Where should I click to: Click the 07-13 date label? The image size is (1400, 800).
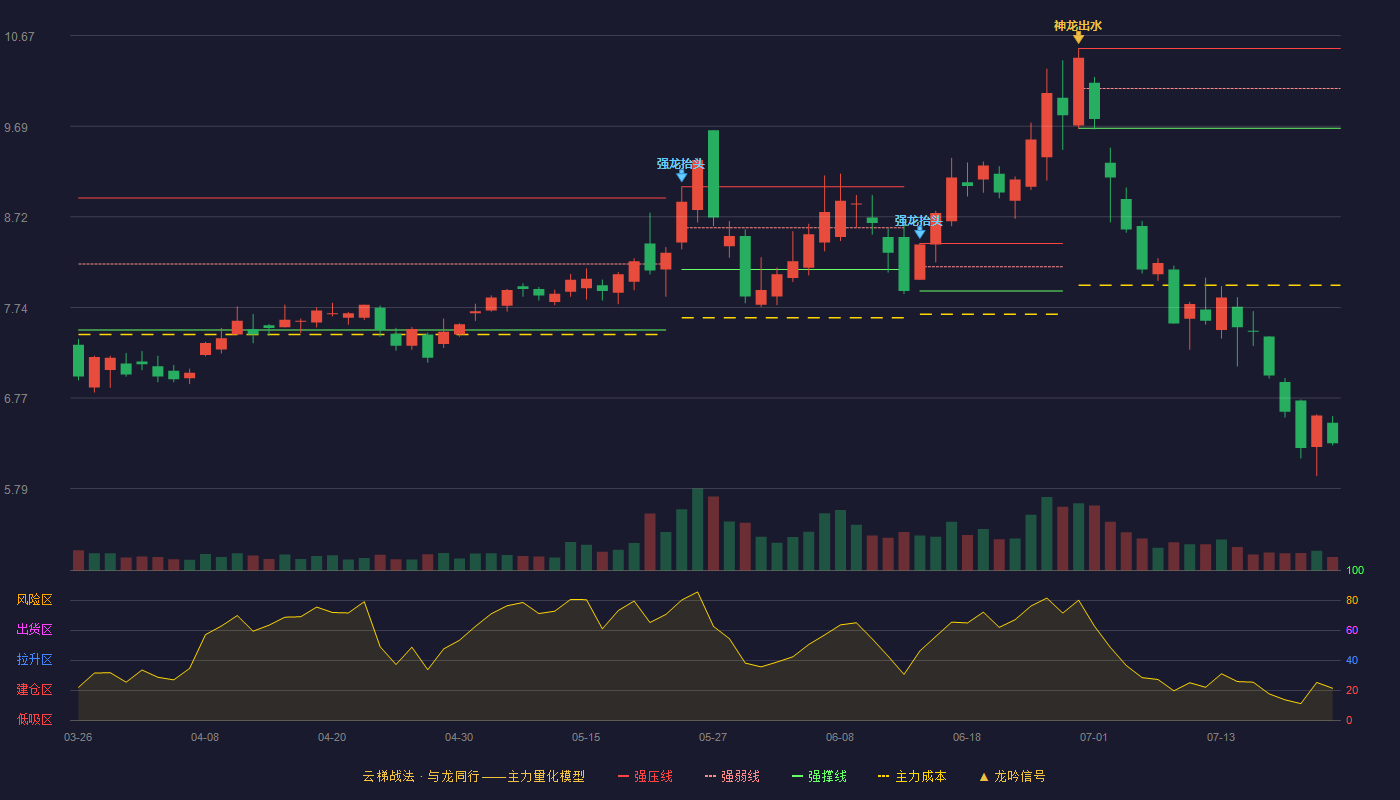[1221, 737]
